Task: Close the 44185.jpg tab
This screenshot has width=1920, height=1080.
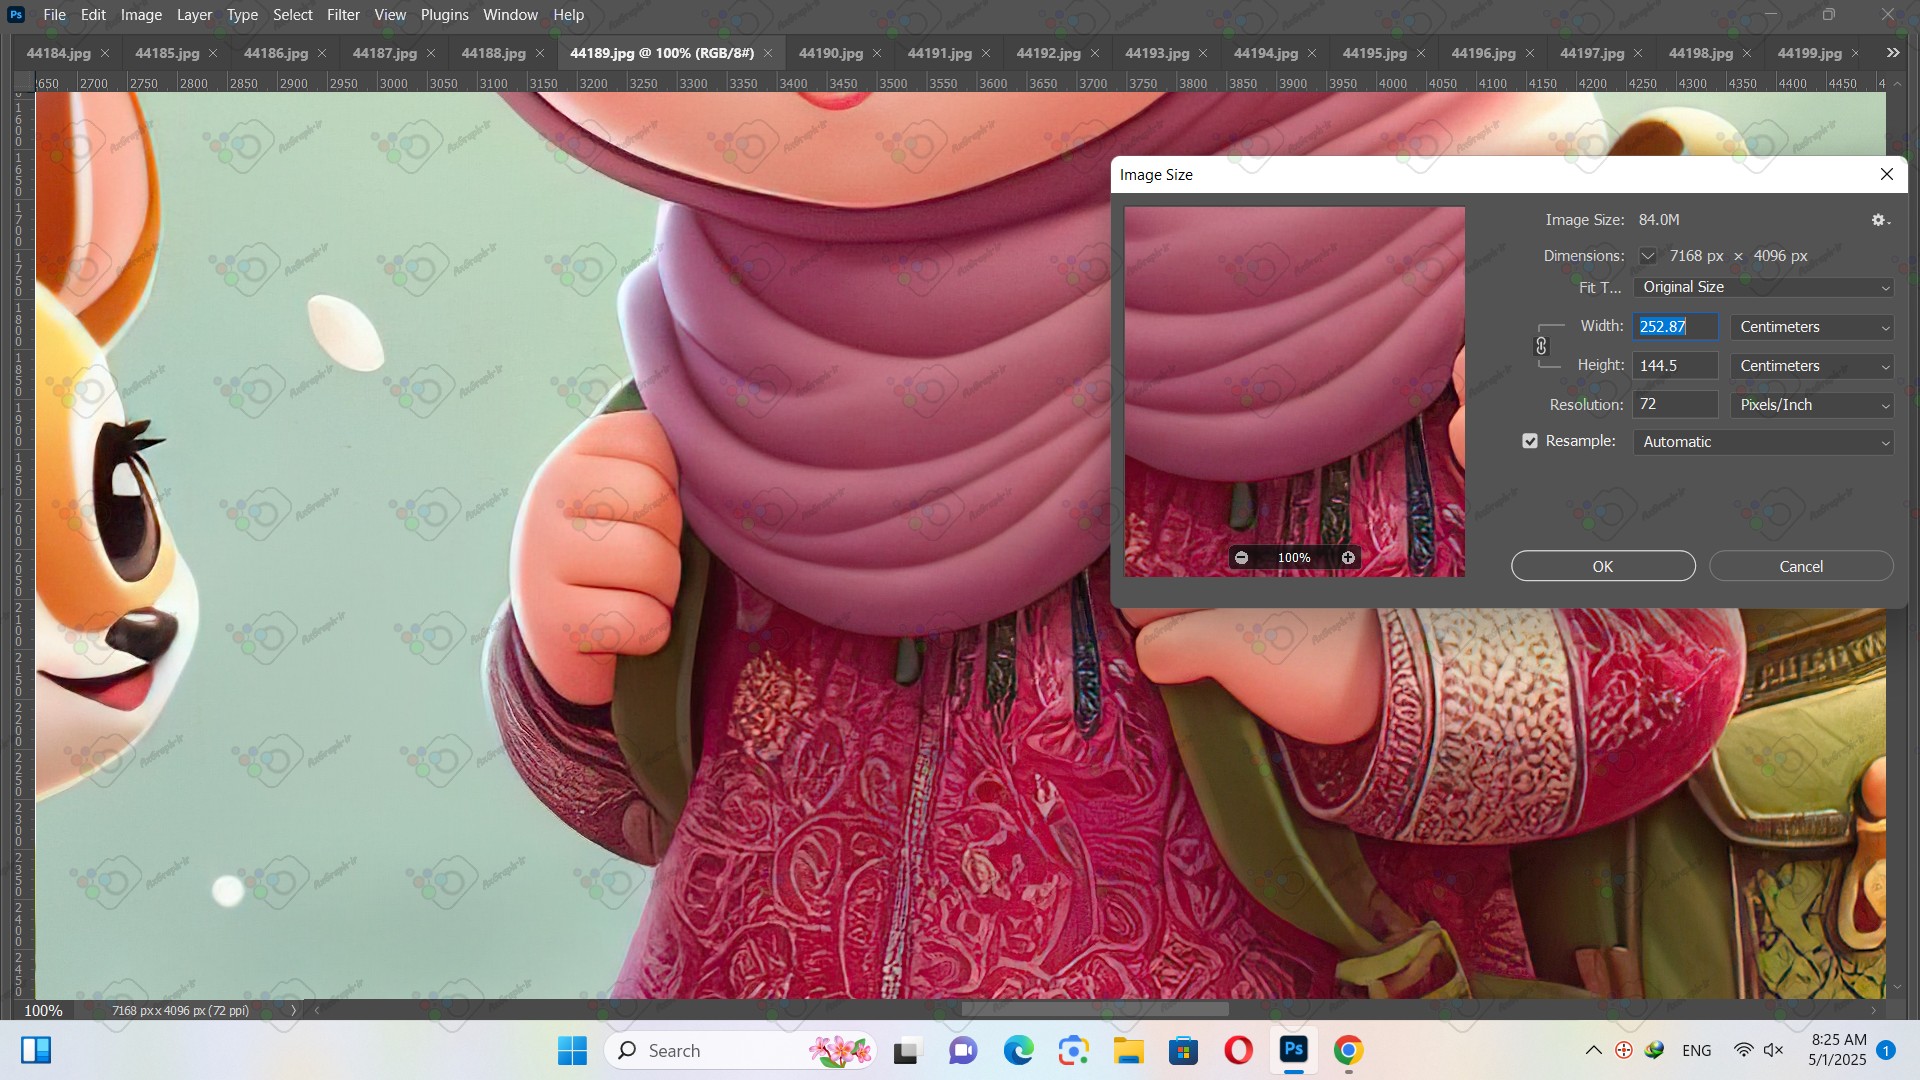Action: (x=213, y=53)
